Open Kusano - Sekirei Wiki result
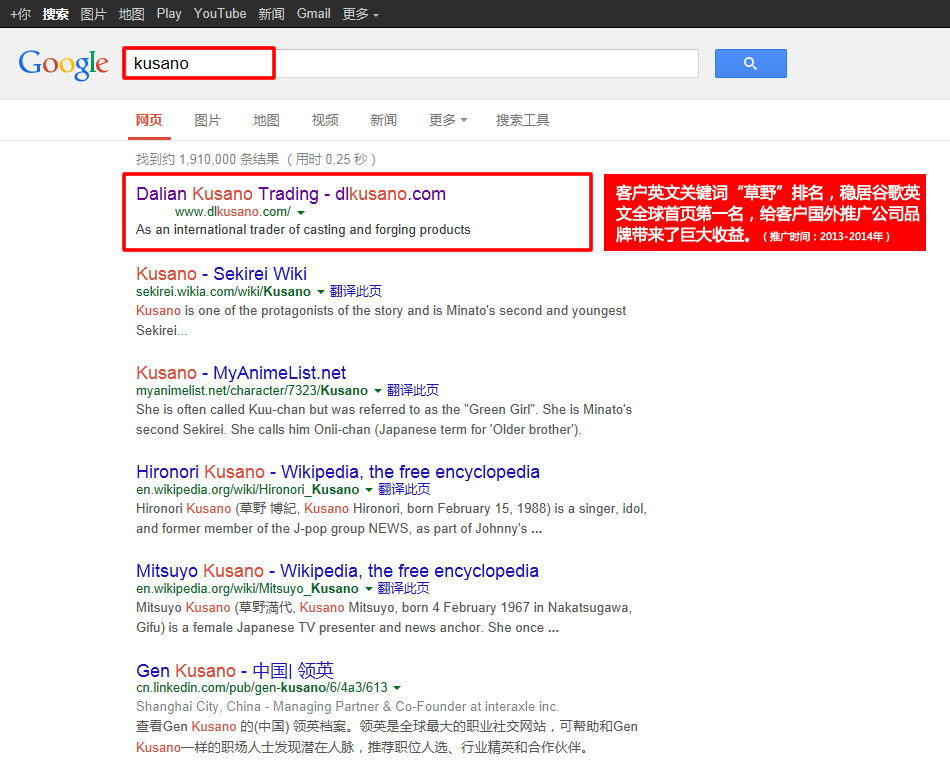Screen dimensions: 950x776 [x=222, y=274]
